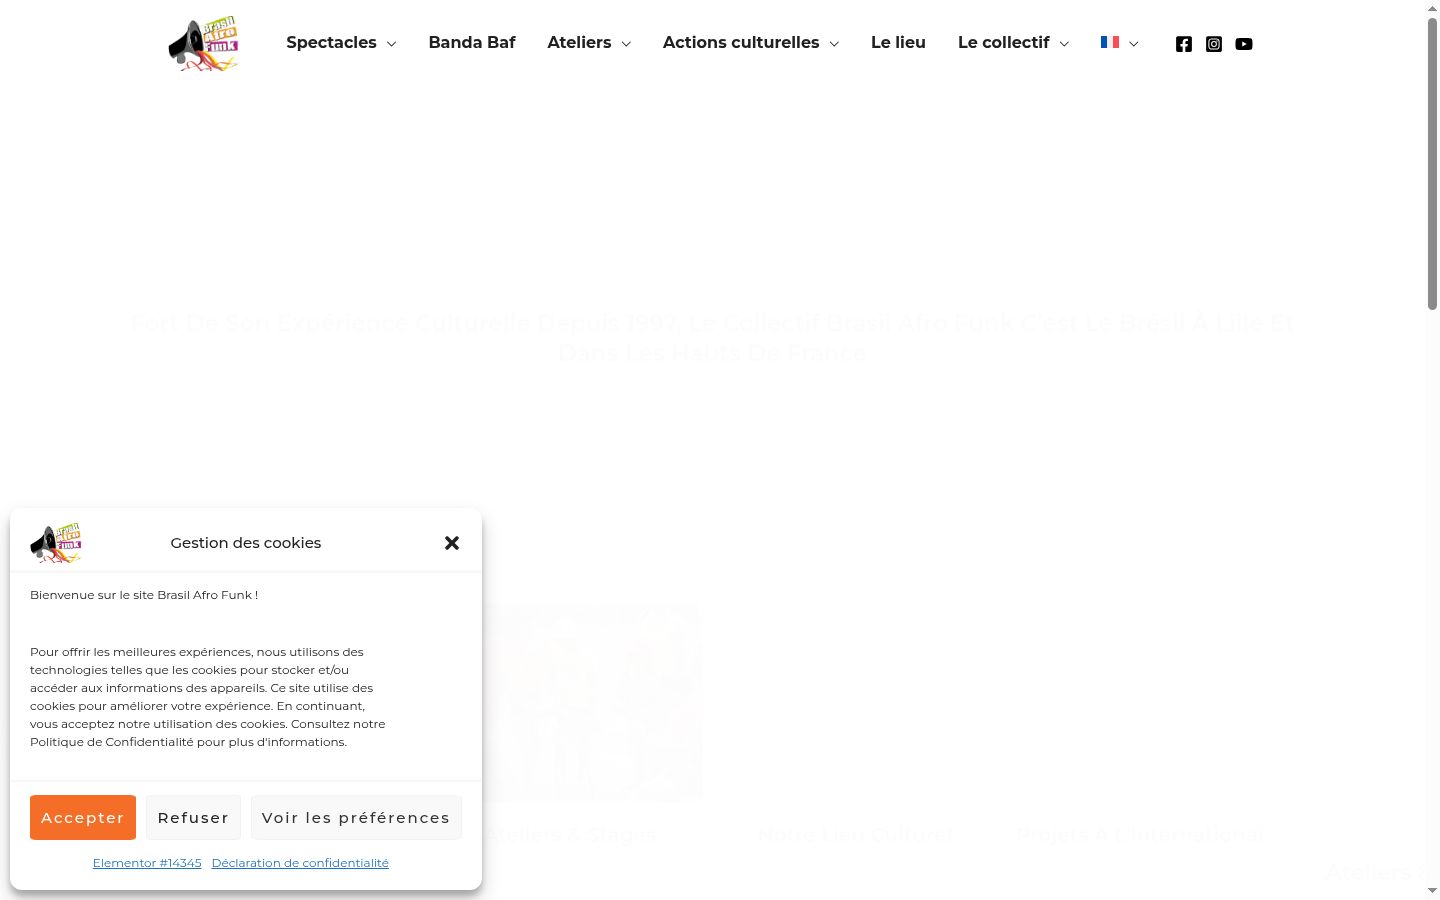Open the language selector chevron
The height and width of the screenshot is (900, 1440).
coord(1133,44)
